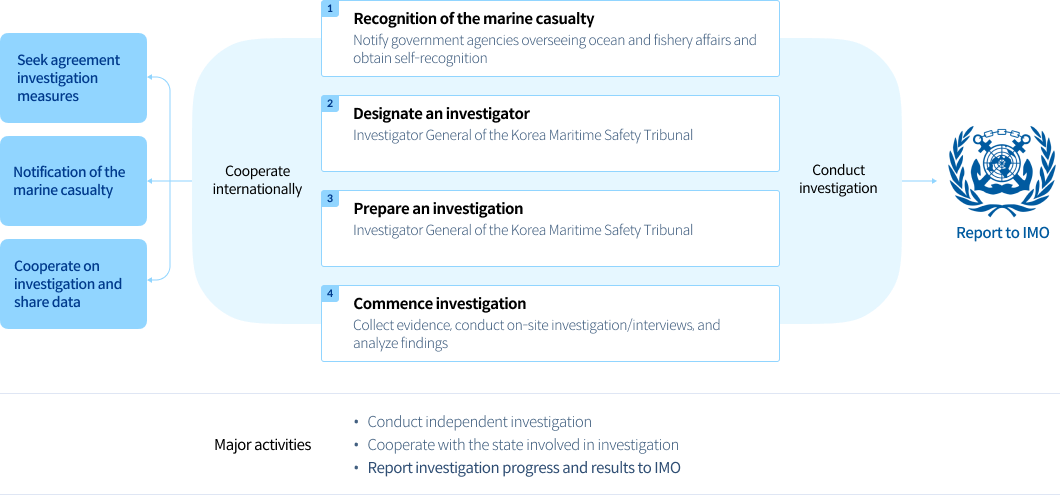The height and width of the screenshot is (495, 1061).
Task: Click the step 1 number badge
Action: click(x=330, y=8)
